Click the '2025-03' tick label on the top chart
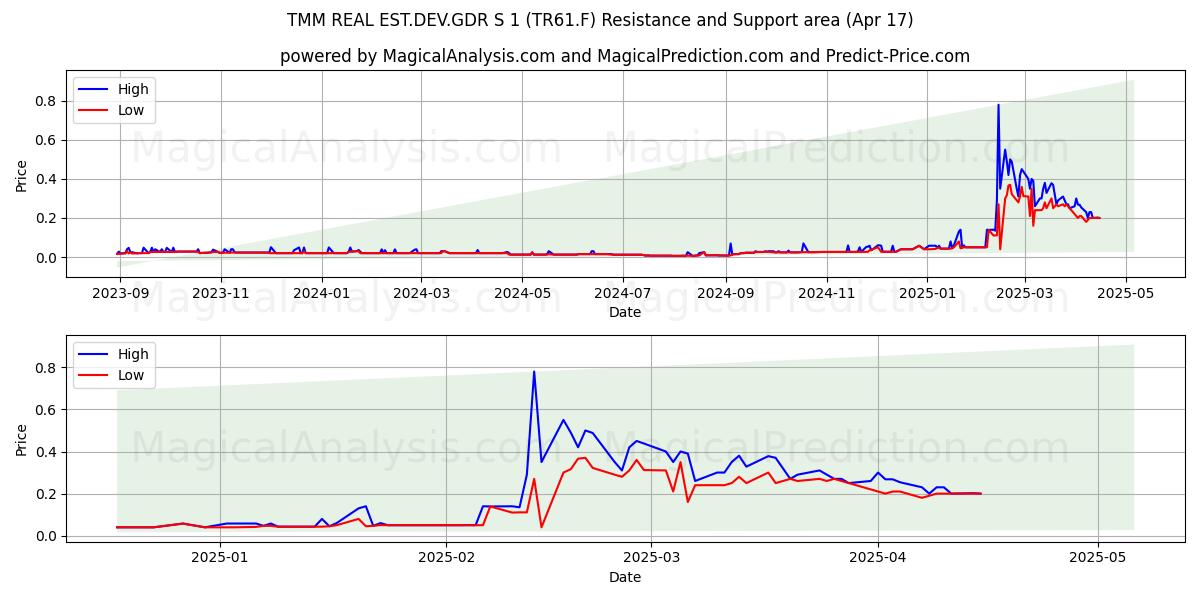This screenshot has width=1200, height=600. 1025,293
